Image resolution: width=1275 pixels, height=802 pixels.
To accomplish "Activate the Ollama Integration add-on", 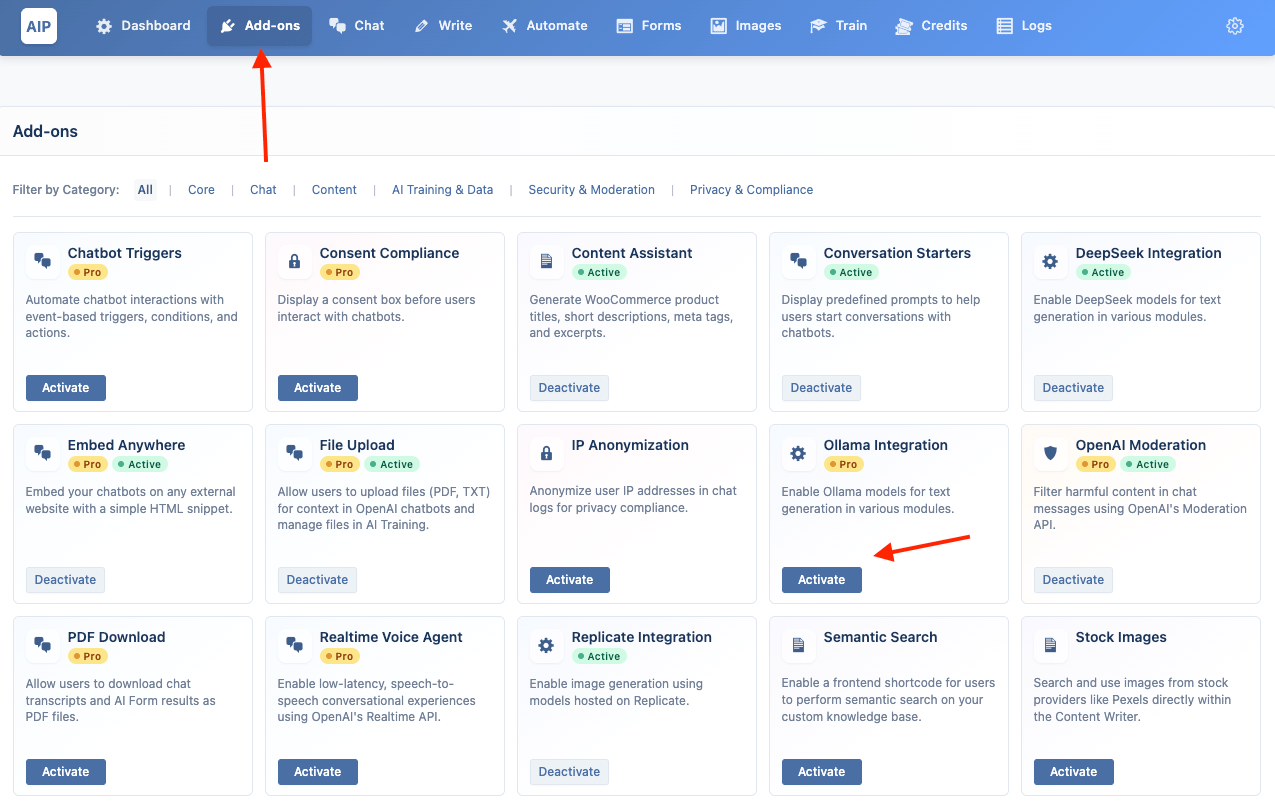I will tap(822, 580).
